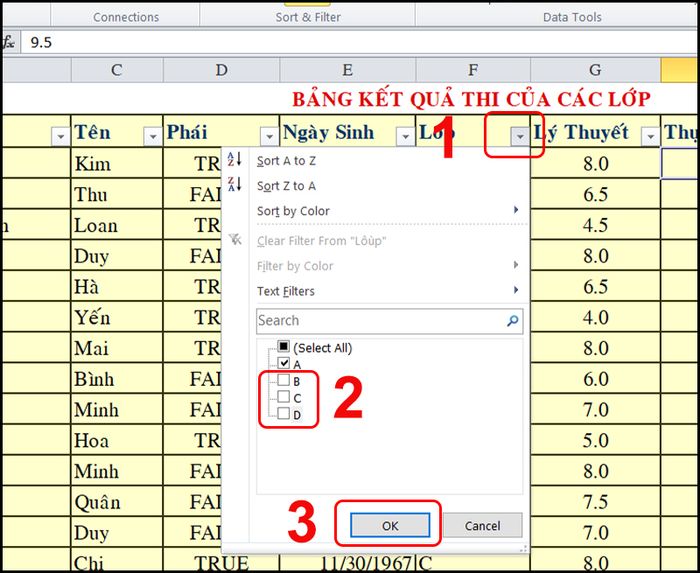Click the Lý Thuyết cell with 4.0
The height and width of the screenshot is (573, 700).
[x=596, y=317]
